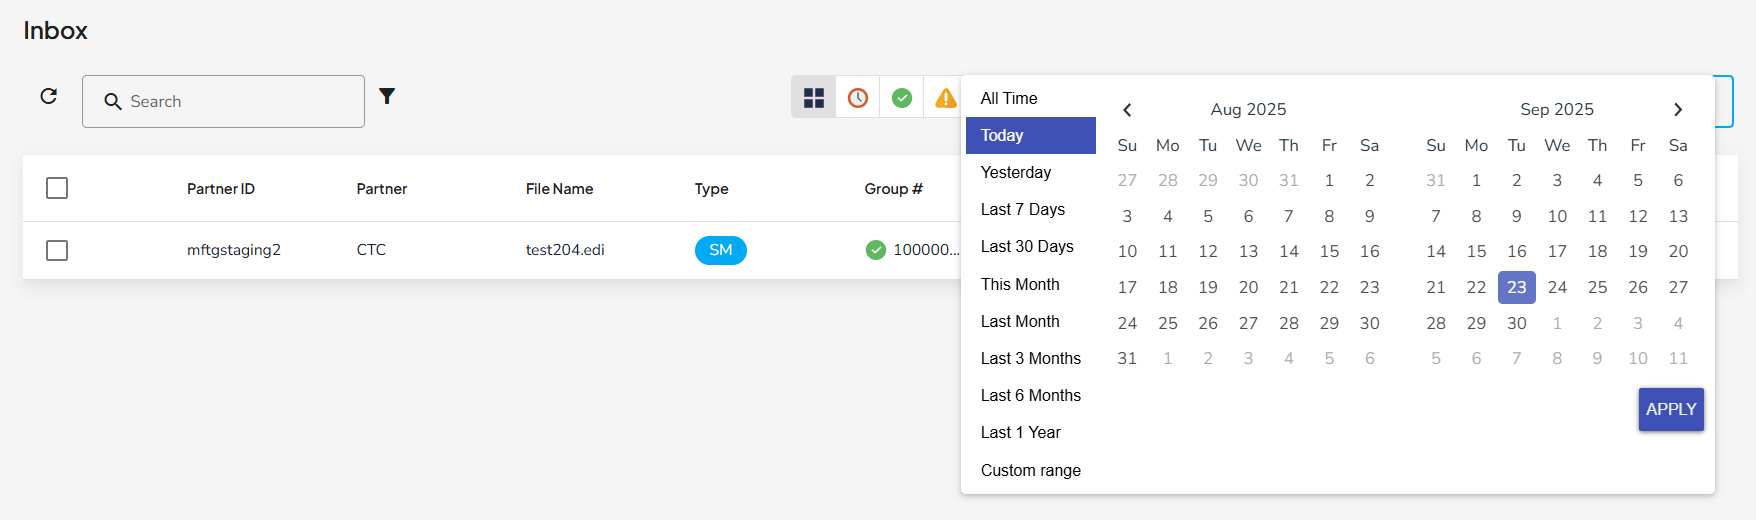Choose the Last 7 Days range

pyautogui.click(x=1023, y=209)
